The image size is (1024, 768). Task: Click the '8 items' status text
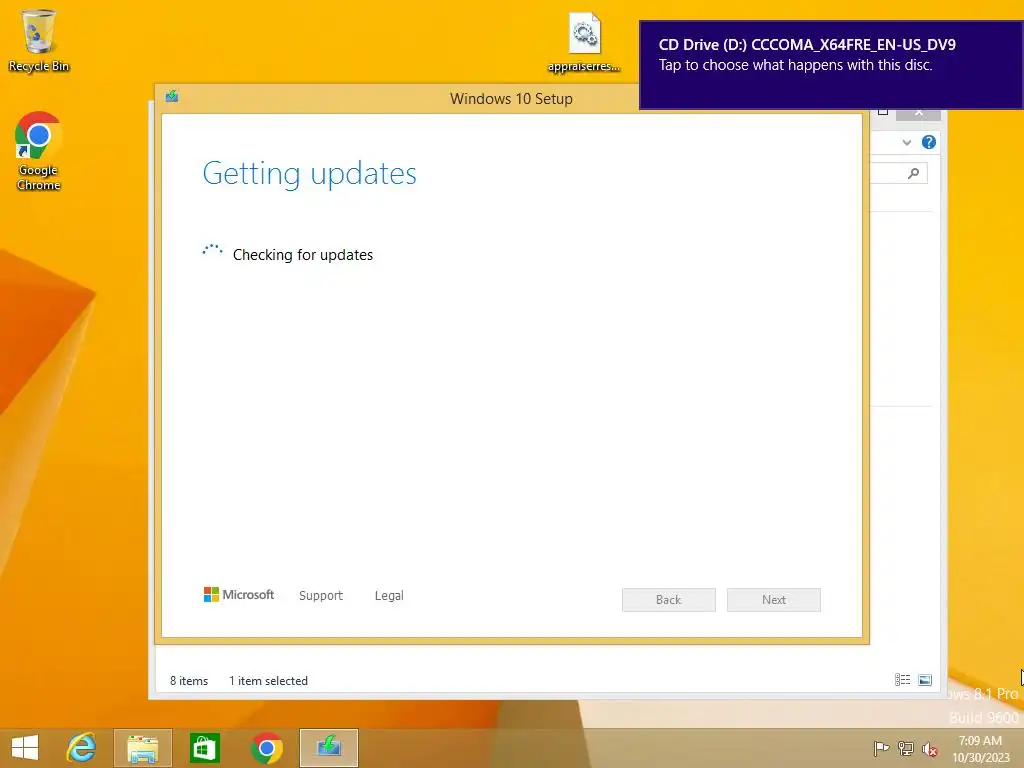pyautogui.click(x=189, y=680)
